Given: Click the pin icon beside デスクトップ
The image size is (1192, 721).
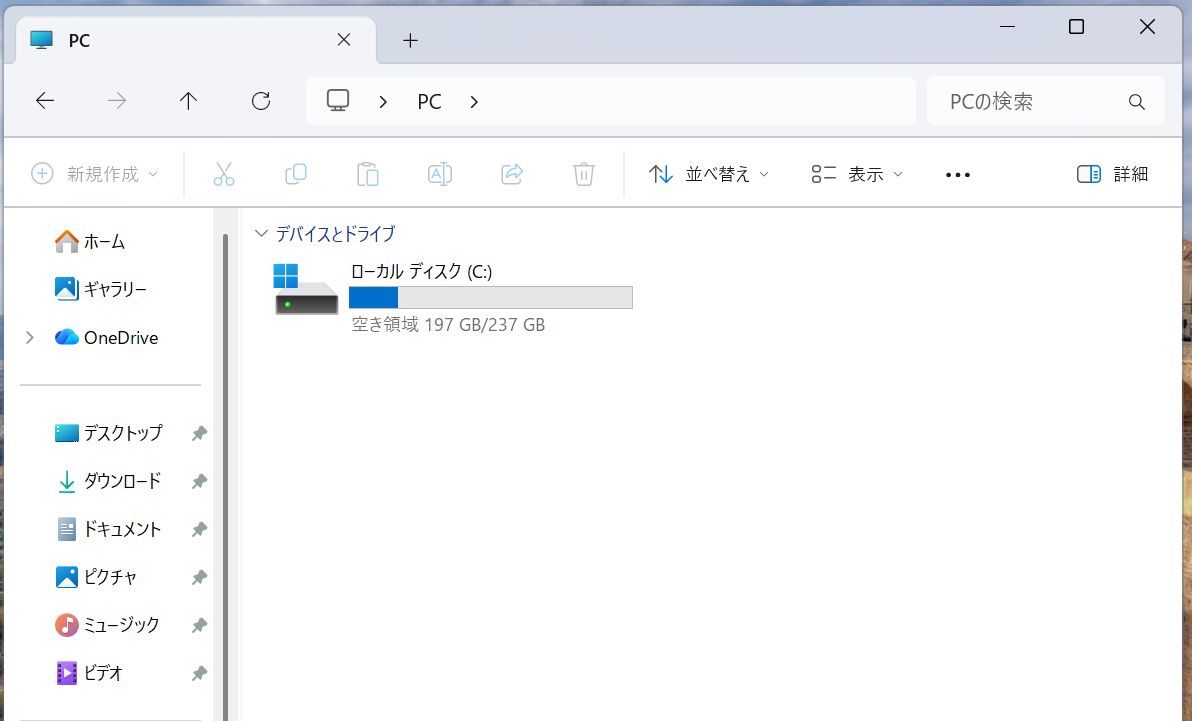Looking at the screenshot, I should click(199, 434).
